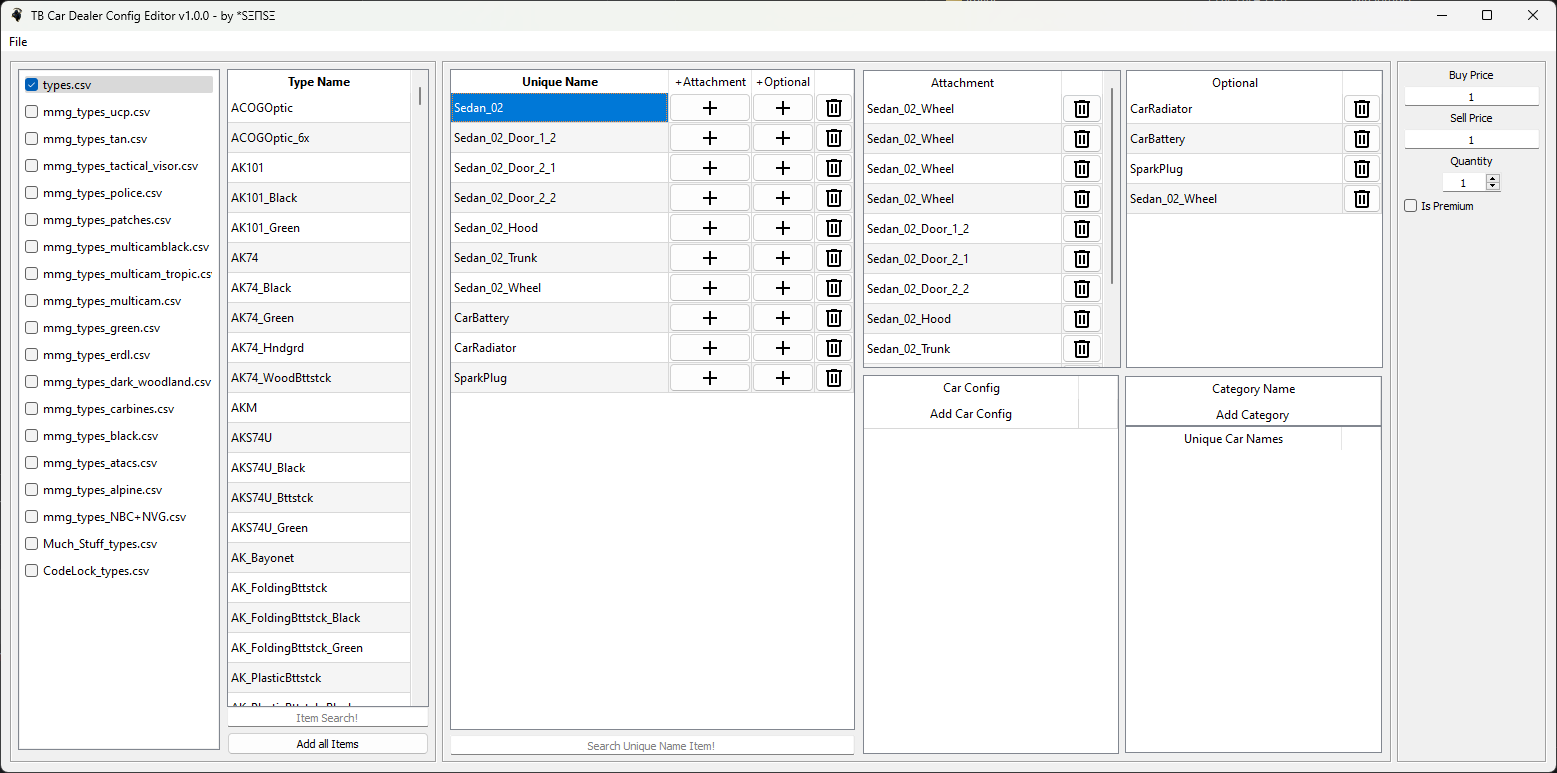This screenshot has height=773, width=1557.
Task: Click Add Car Config
Action: 970,414
